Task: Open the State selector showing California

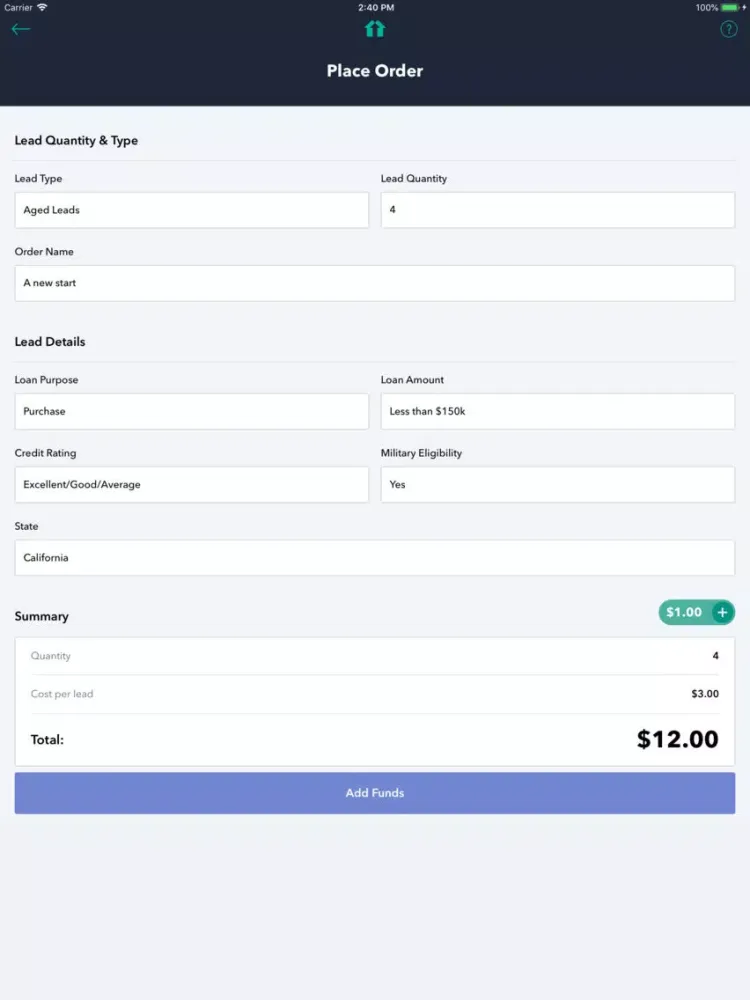Action: click(x=375, y=558)
